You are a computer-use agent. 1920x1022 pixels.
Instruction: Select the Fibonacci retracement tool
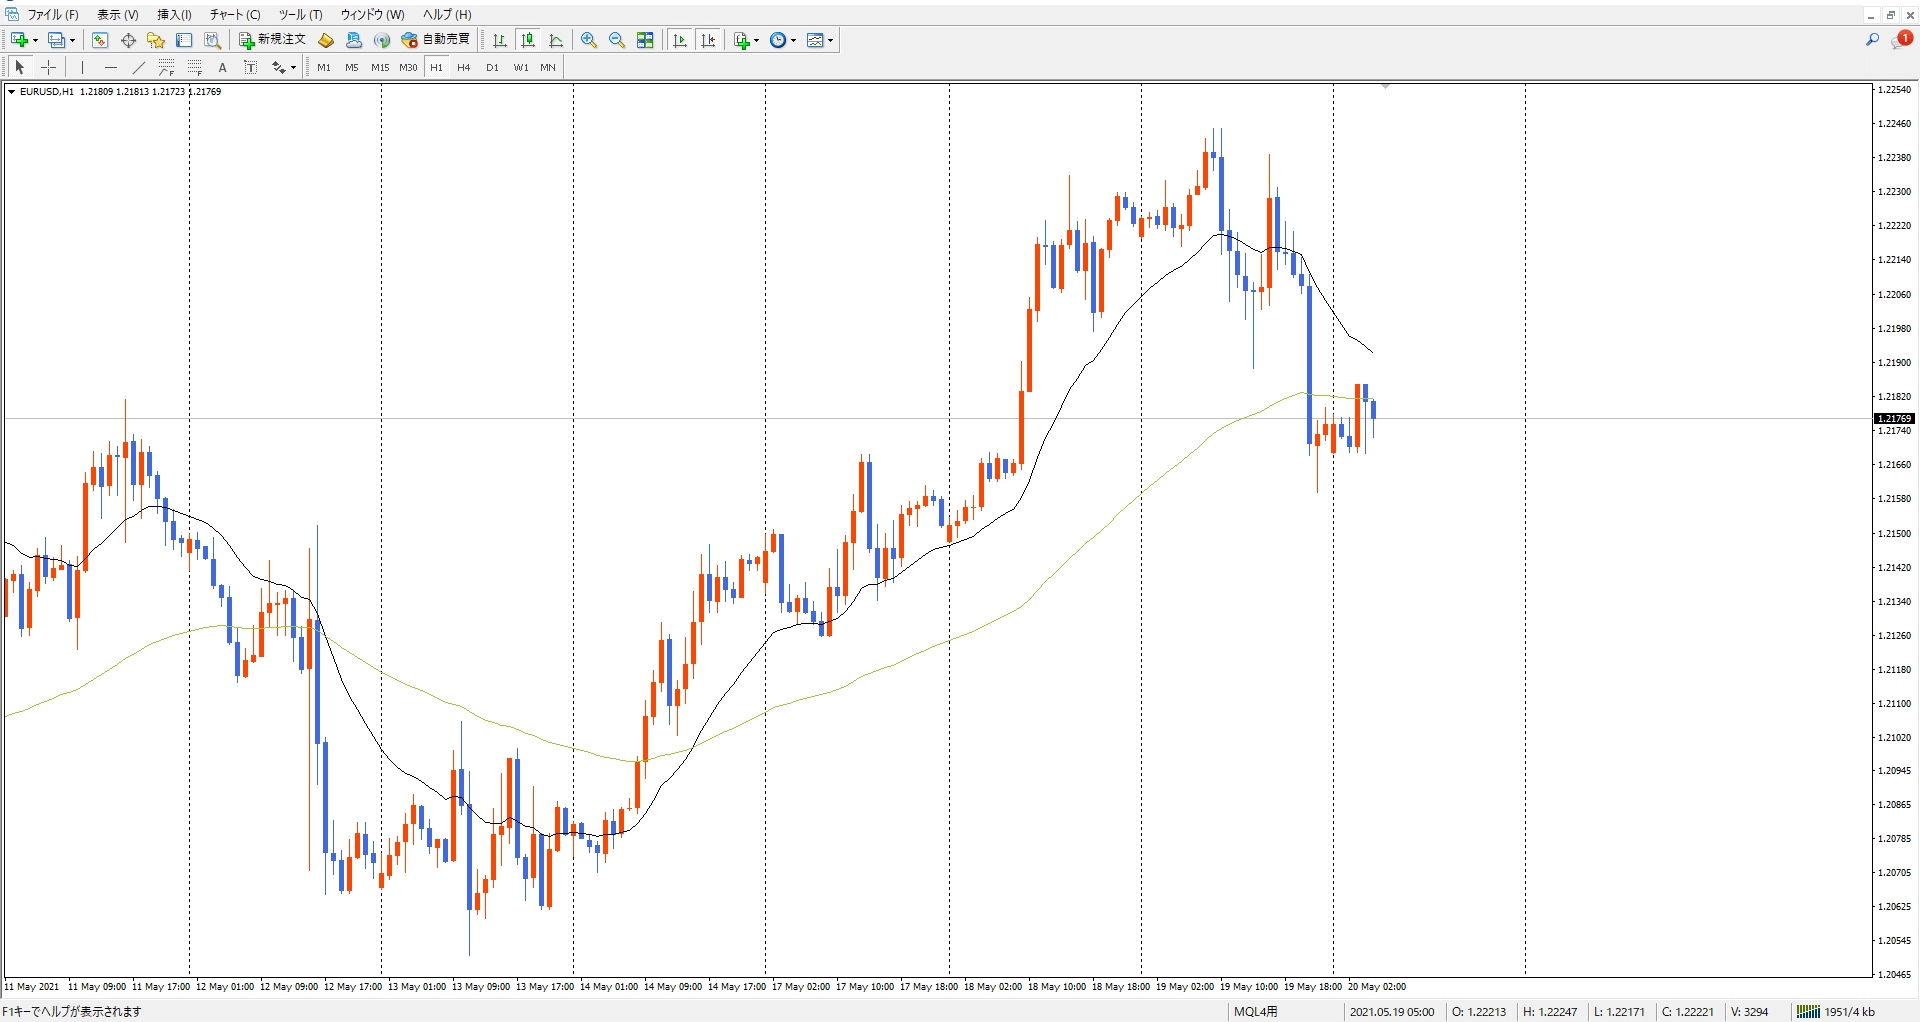click(194, 67)
